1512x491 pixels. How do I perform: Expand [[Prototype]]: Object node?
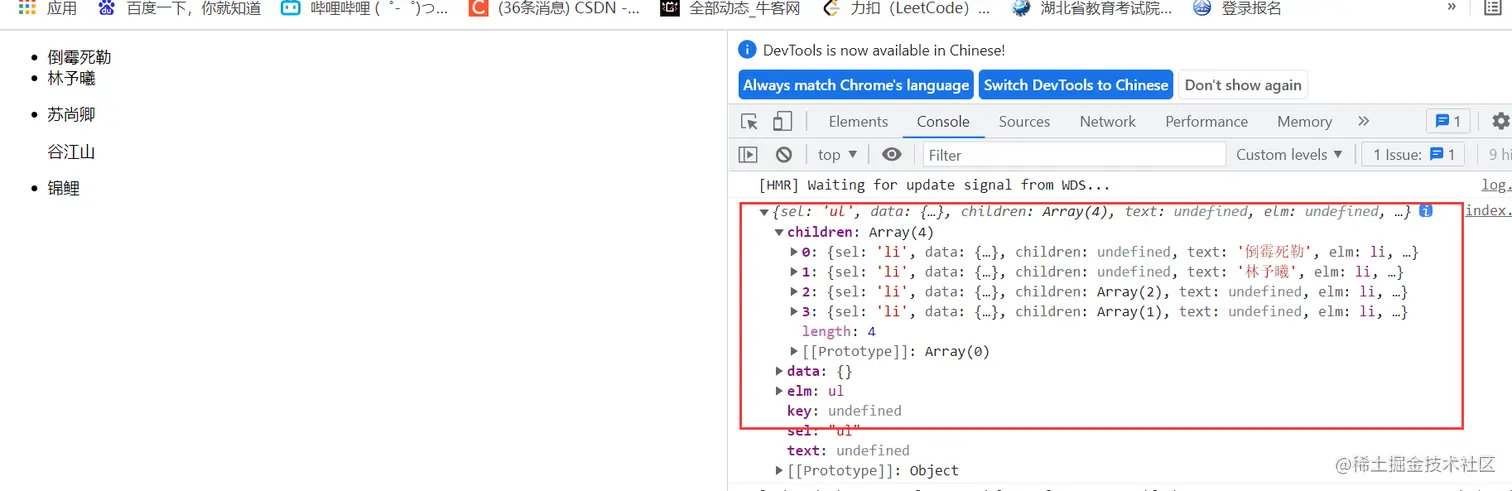point(780,471)
